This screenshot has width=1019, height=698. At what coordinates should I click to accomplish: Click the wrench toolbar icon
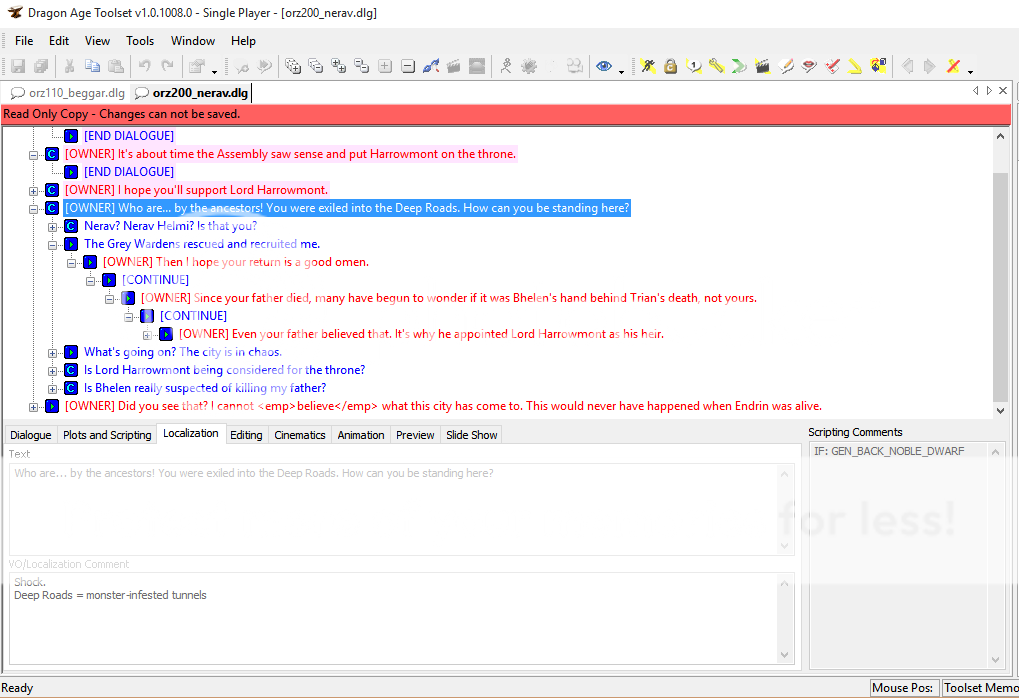click(x=716, y=67)
